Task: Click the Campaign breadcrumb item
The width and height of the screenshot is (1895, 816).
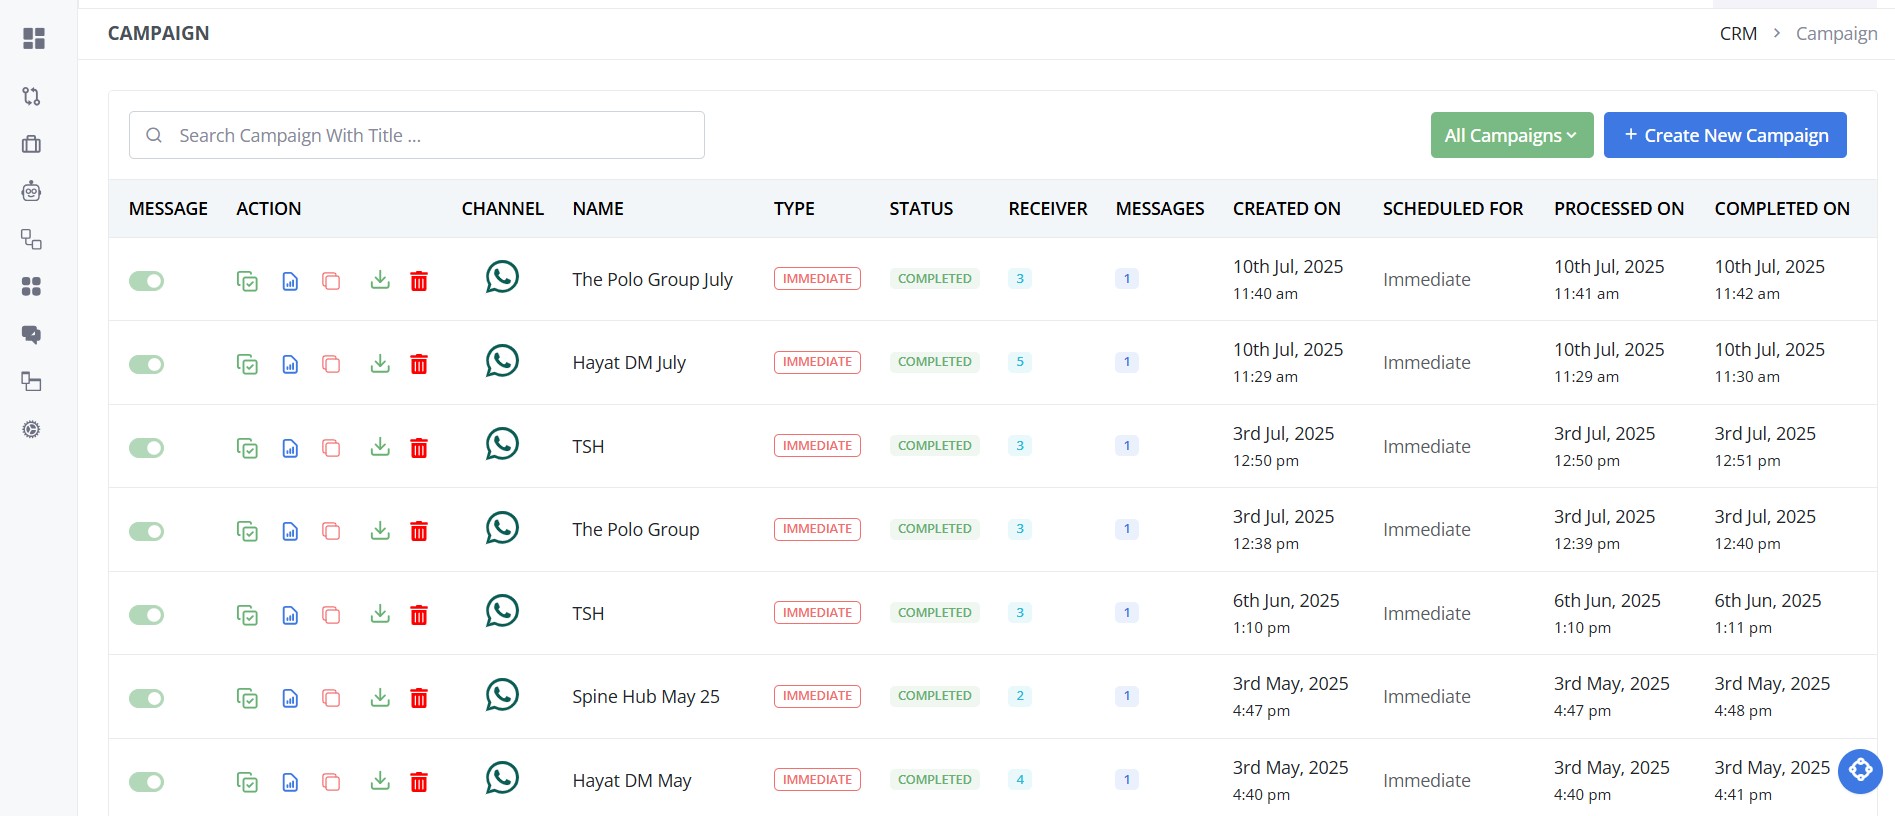Action: coord(1836,34)
